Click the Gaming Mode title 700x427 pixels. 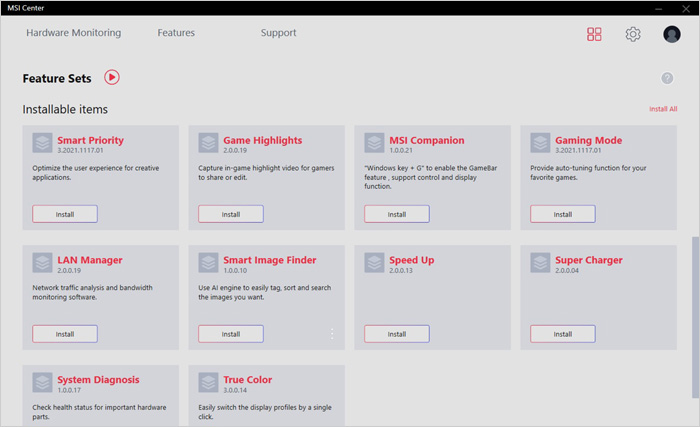588,140
